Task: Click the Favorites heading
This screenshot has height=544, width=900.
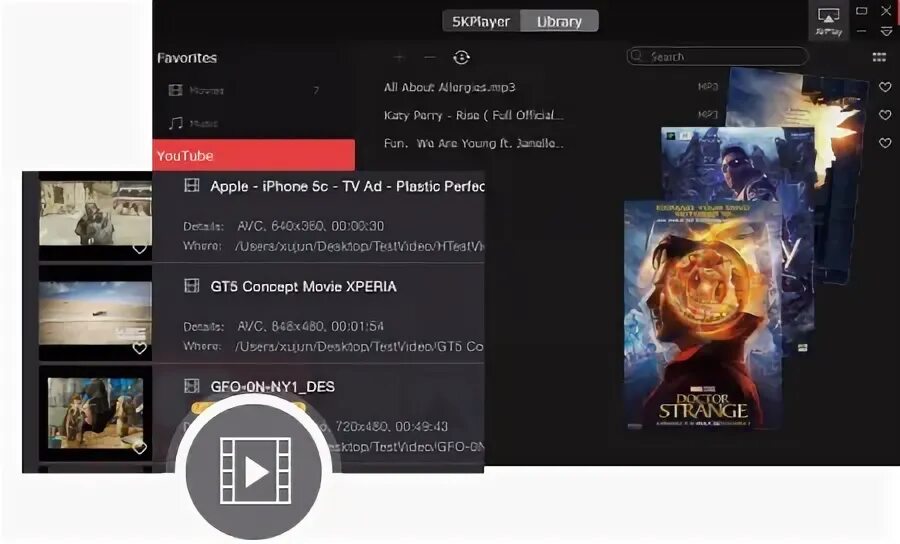Action: [x=187, y=58]
